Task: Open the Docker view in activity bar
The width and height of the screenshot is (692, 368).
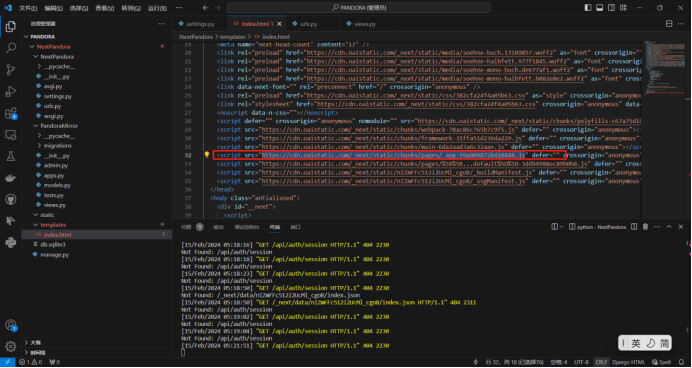Action: tap(11, 178)
